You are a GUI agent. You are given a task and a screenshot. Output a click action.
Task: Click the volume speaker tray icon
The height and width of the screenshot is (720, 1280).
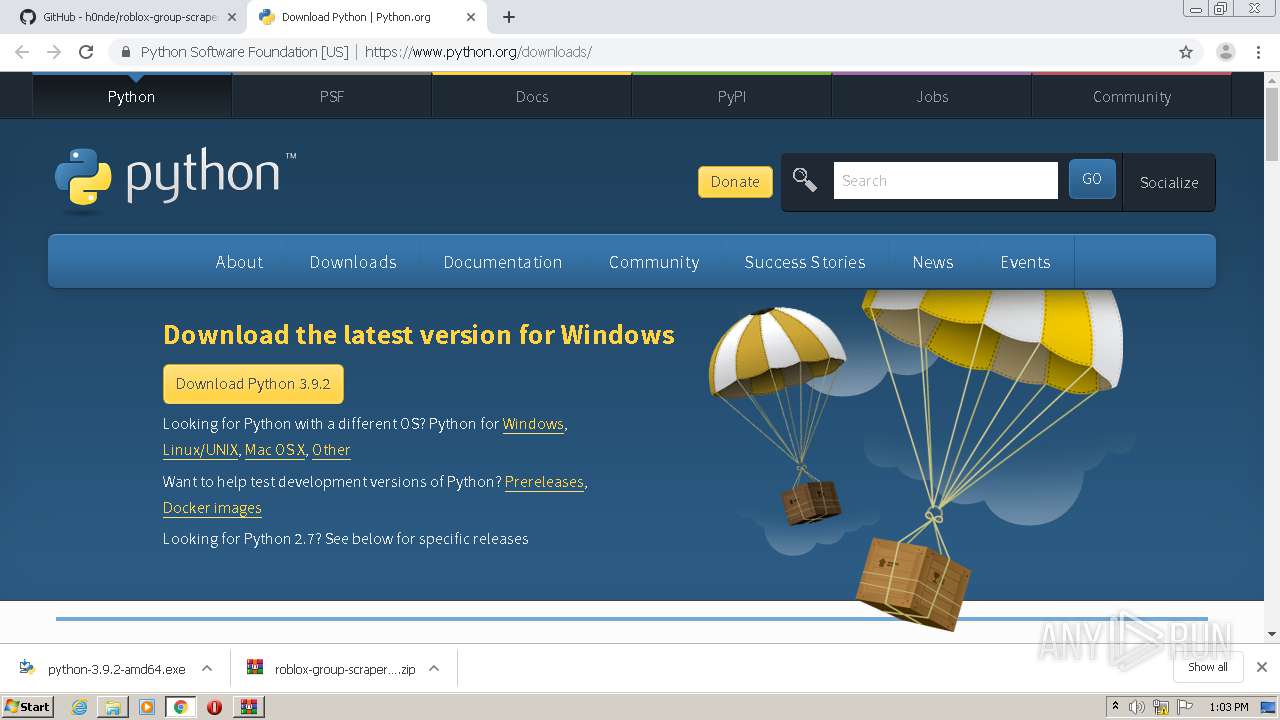pos(1137,707)
